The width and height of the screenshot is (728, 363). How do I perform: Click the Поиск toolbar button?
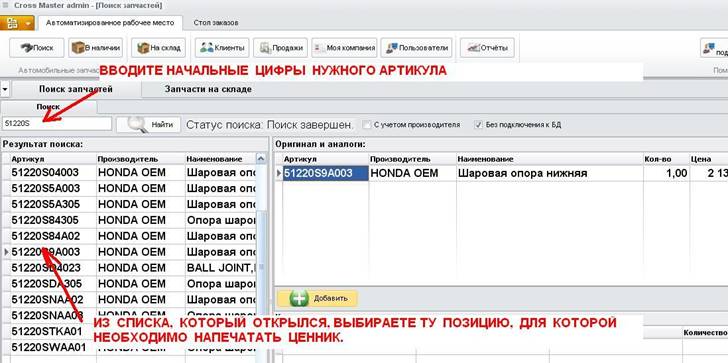37,47
